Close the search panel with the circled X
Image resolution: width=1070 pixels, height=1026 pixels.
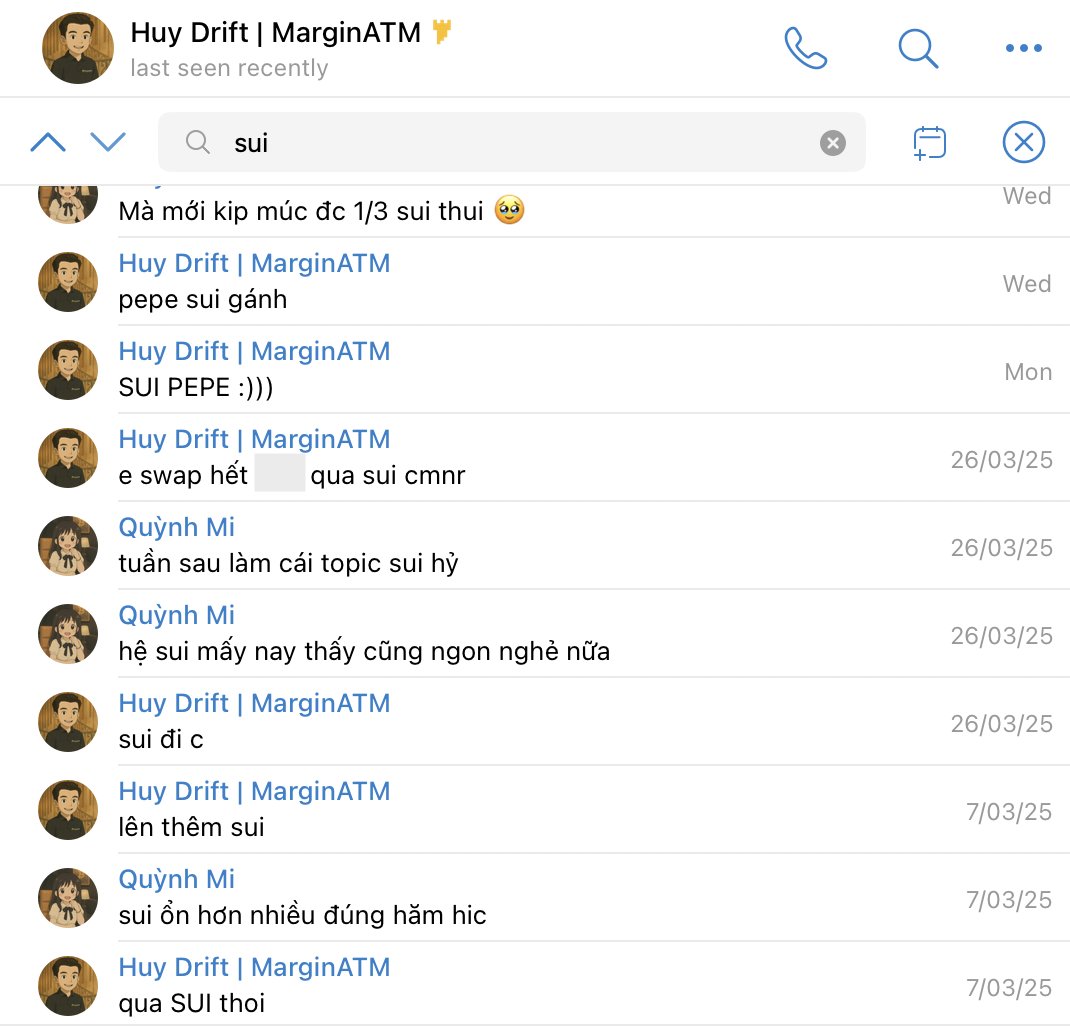tap(1023, 141)
